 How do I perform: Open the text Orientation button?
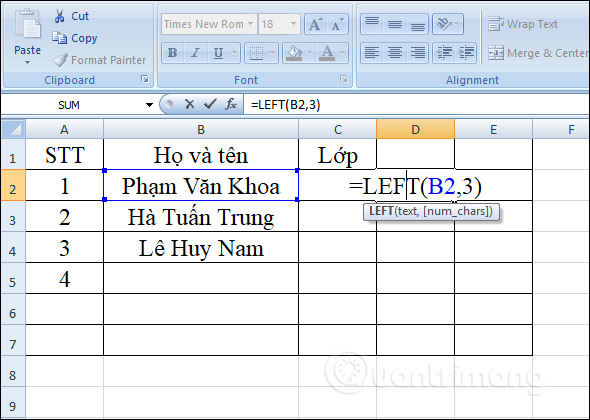pos(447,24)
